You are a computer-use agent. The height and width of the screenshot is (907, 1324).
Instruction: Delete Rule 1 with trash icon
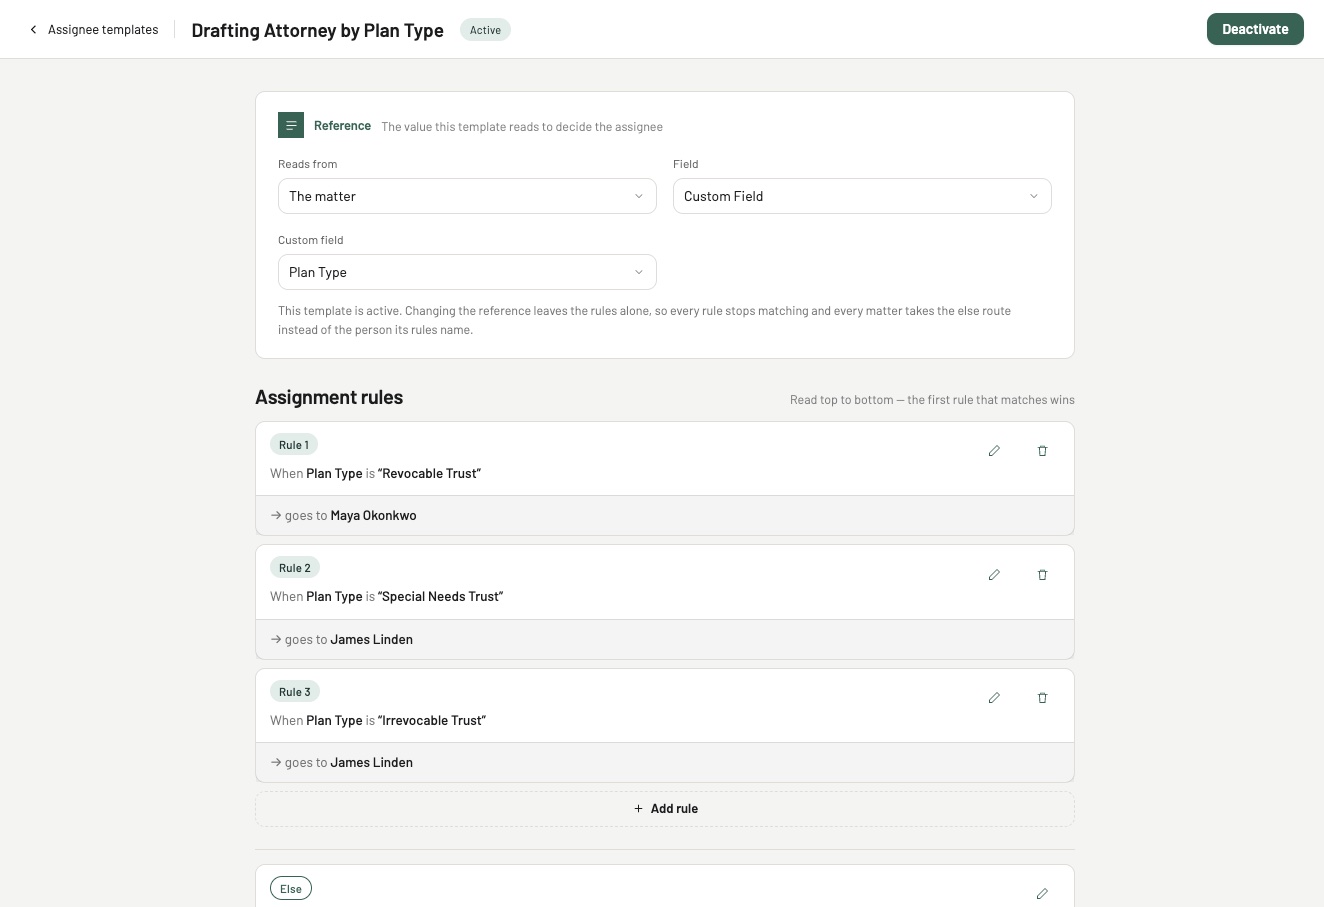pyautogui.click(x=1042, y=451)
